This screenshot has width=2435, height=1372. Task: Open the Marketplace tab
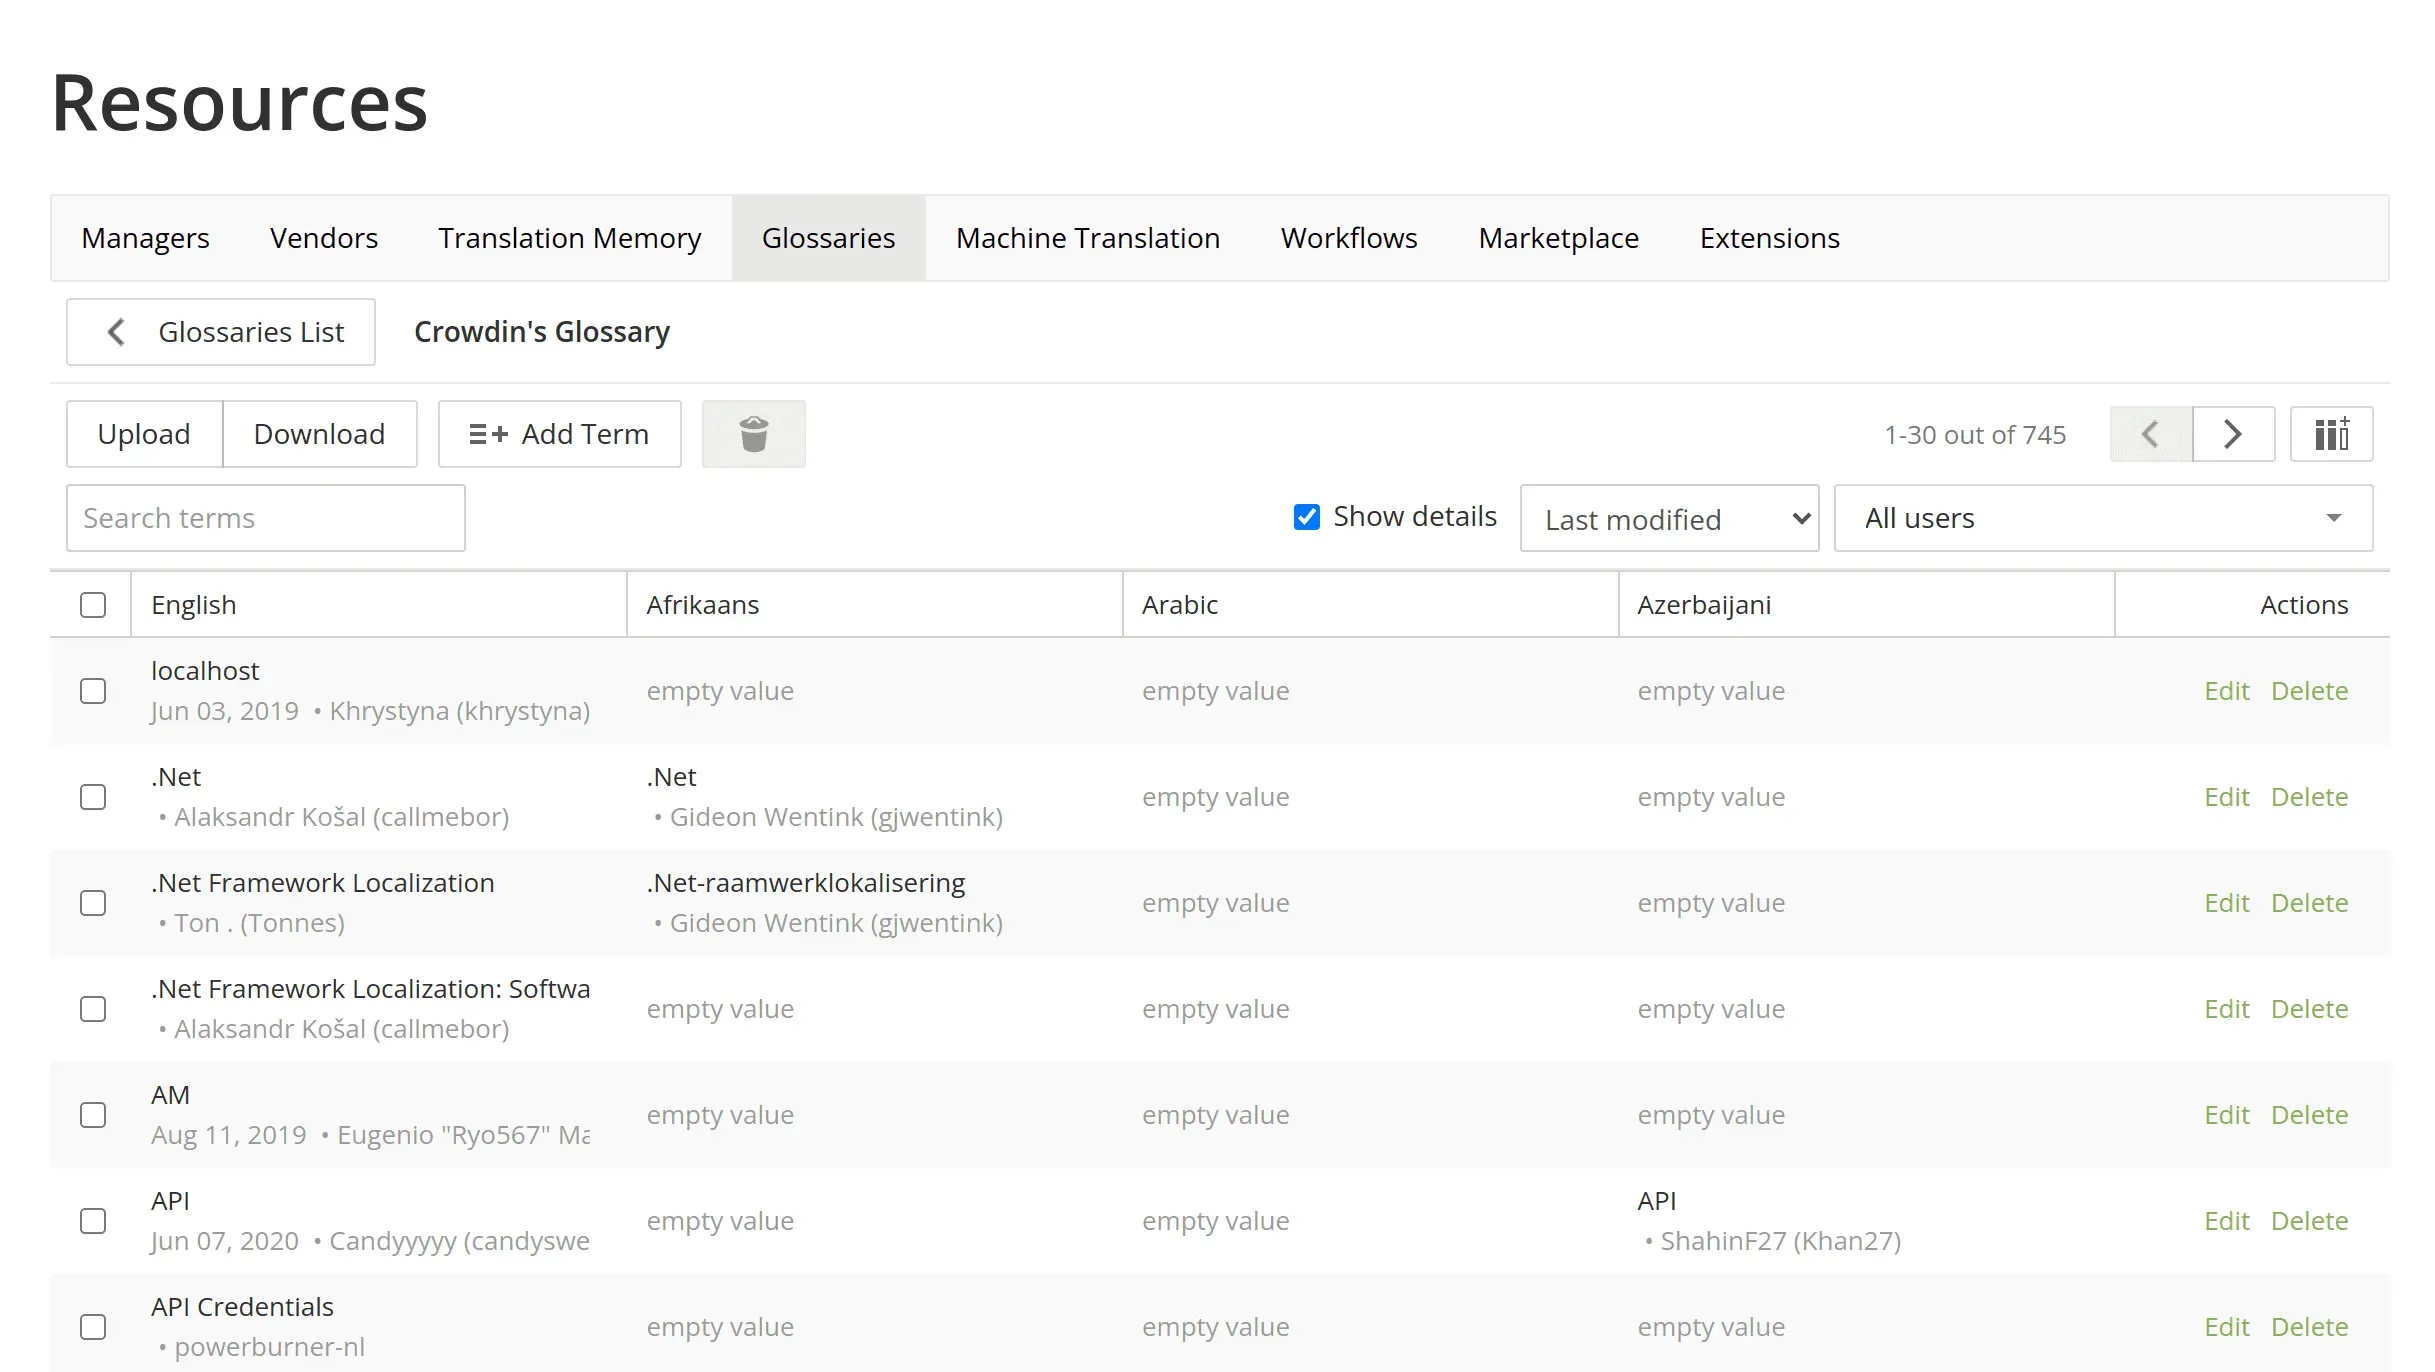[1558, 238]
